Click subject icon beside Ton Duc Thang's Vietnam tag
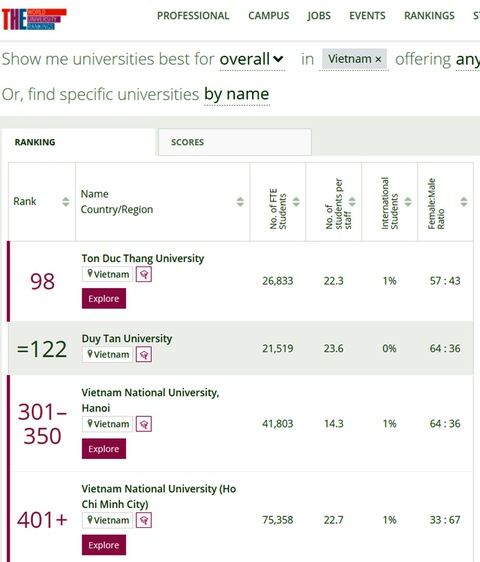This screenshot has height=562, width=480. (x=144, y=275)
